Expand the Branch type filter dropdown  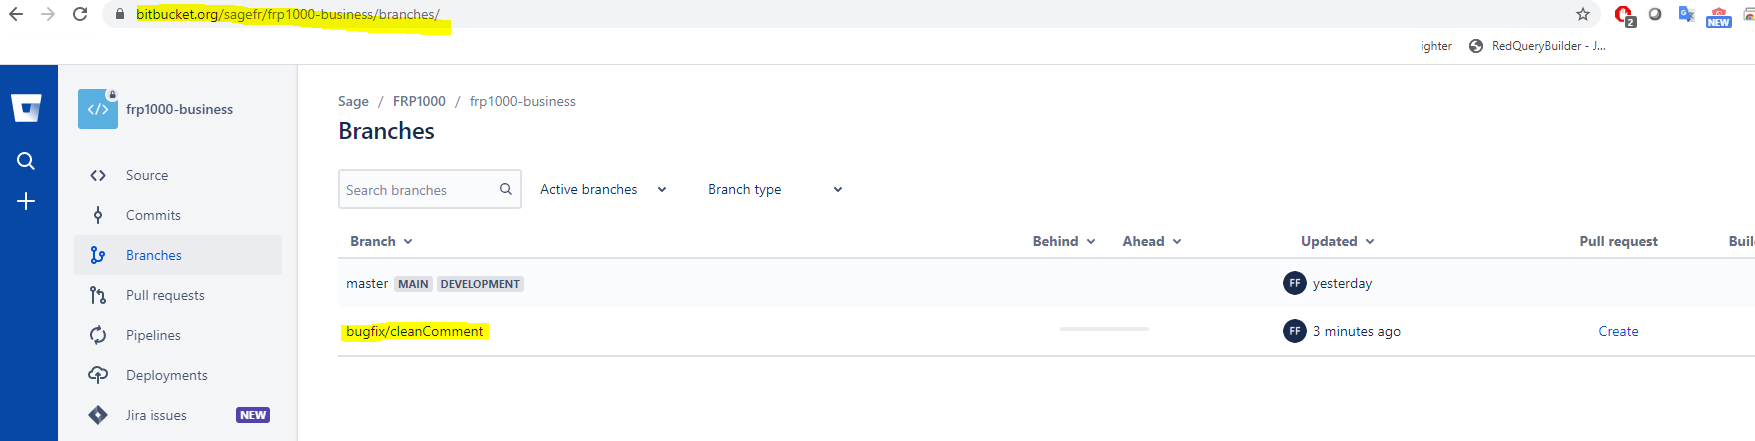[775, 189]
